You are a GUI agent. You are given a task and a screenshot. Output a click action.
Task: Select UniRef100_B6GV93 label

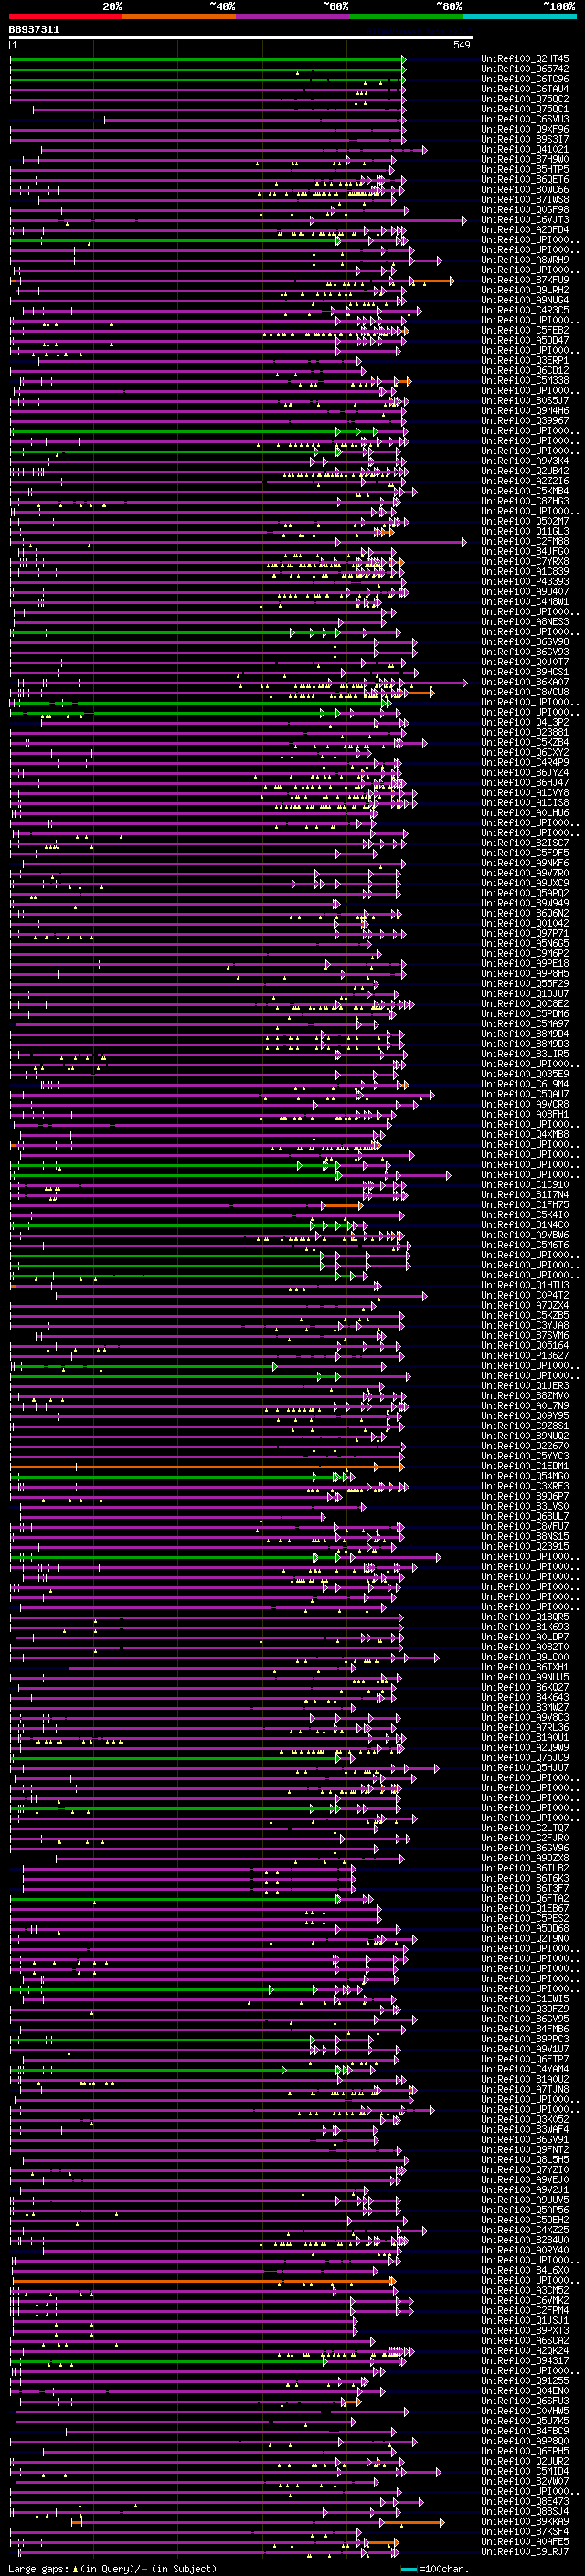524,652
